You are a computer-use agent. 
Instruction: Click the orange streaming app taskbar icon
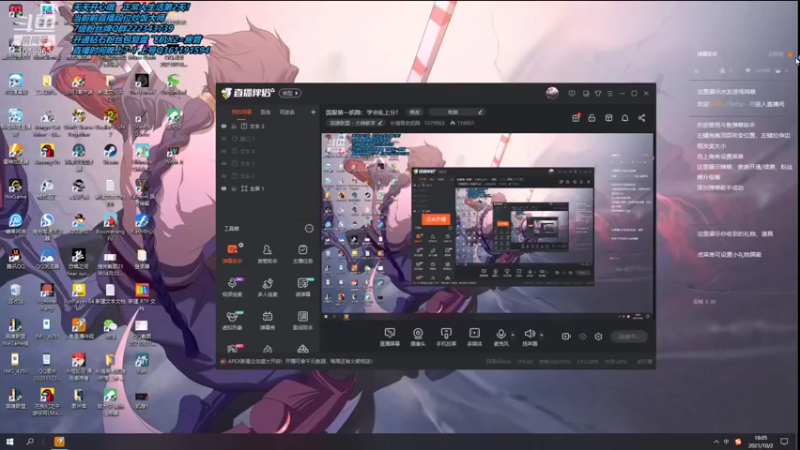(x=60, y=441)
